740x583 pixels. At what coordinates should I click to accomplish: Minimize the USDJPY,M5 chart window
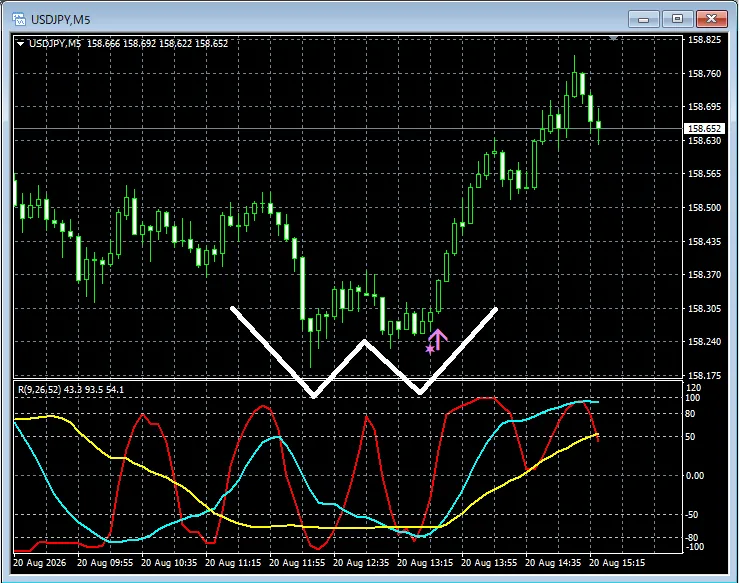[643, 19]
